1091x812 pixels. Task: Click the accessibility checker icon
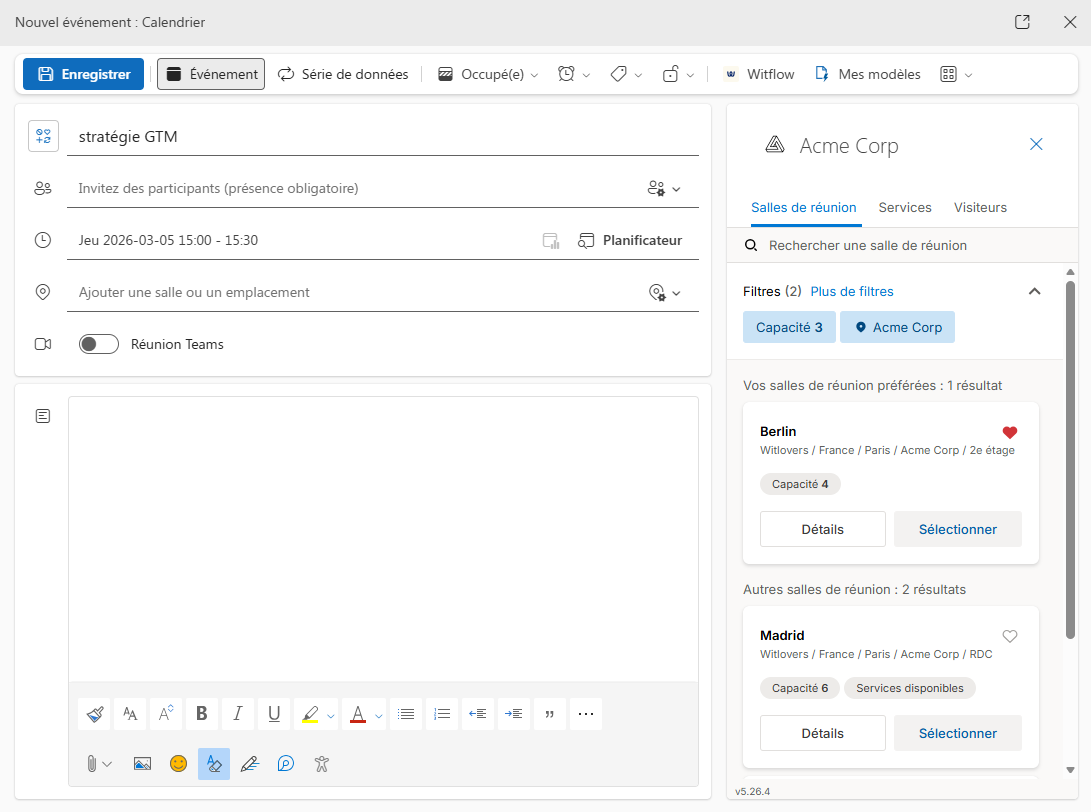point(321,763)
